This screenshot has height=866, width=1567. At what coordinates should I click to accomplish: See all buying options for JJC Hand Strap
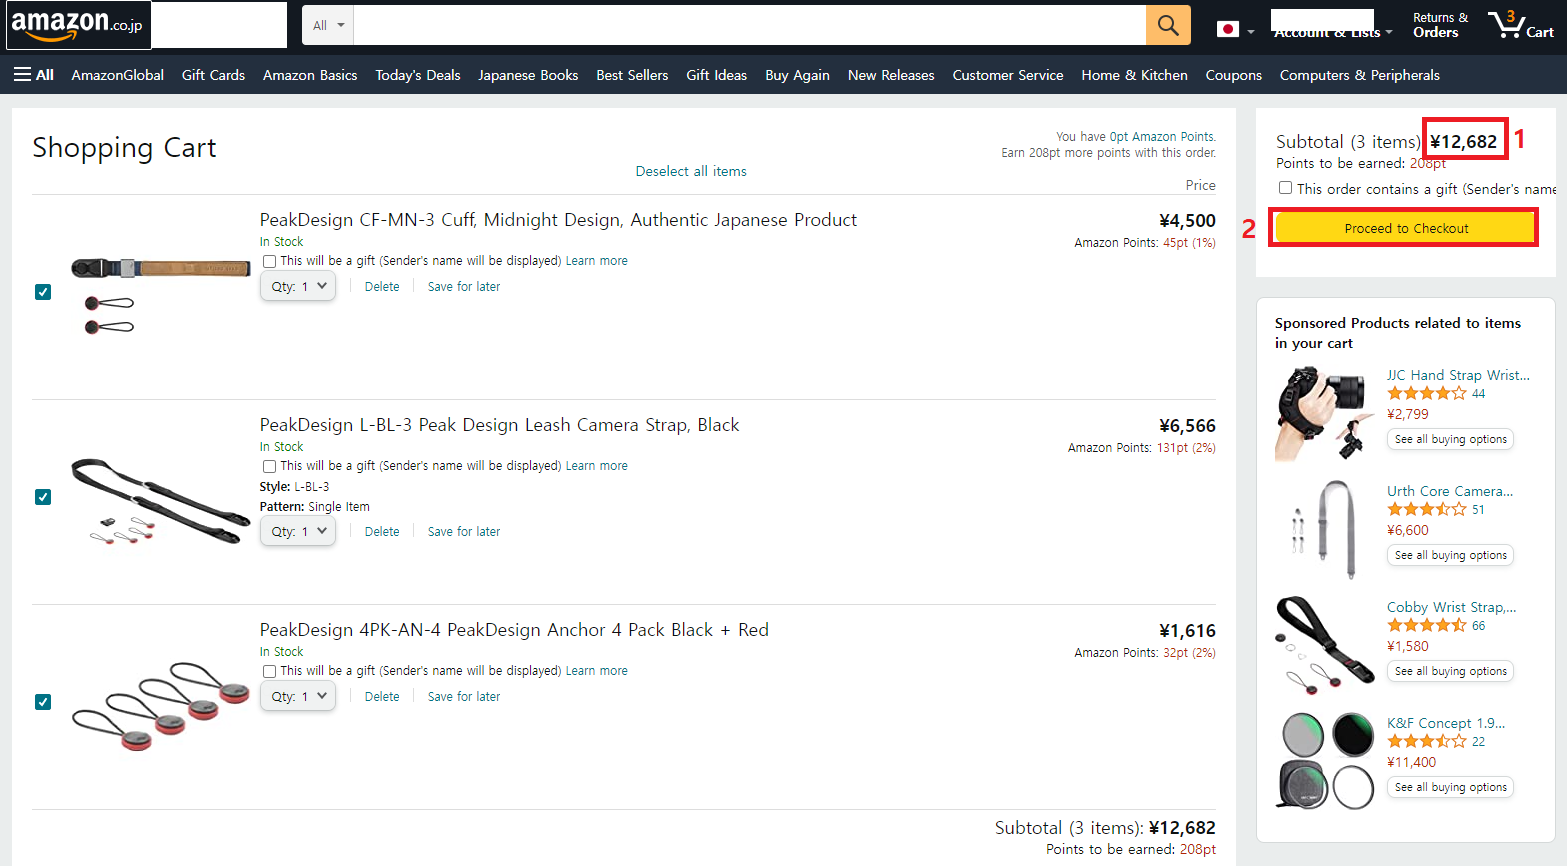1450,439
